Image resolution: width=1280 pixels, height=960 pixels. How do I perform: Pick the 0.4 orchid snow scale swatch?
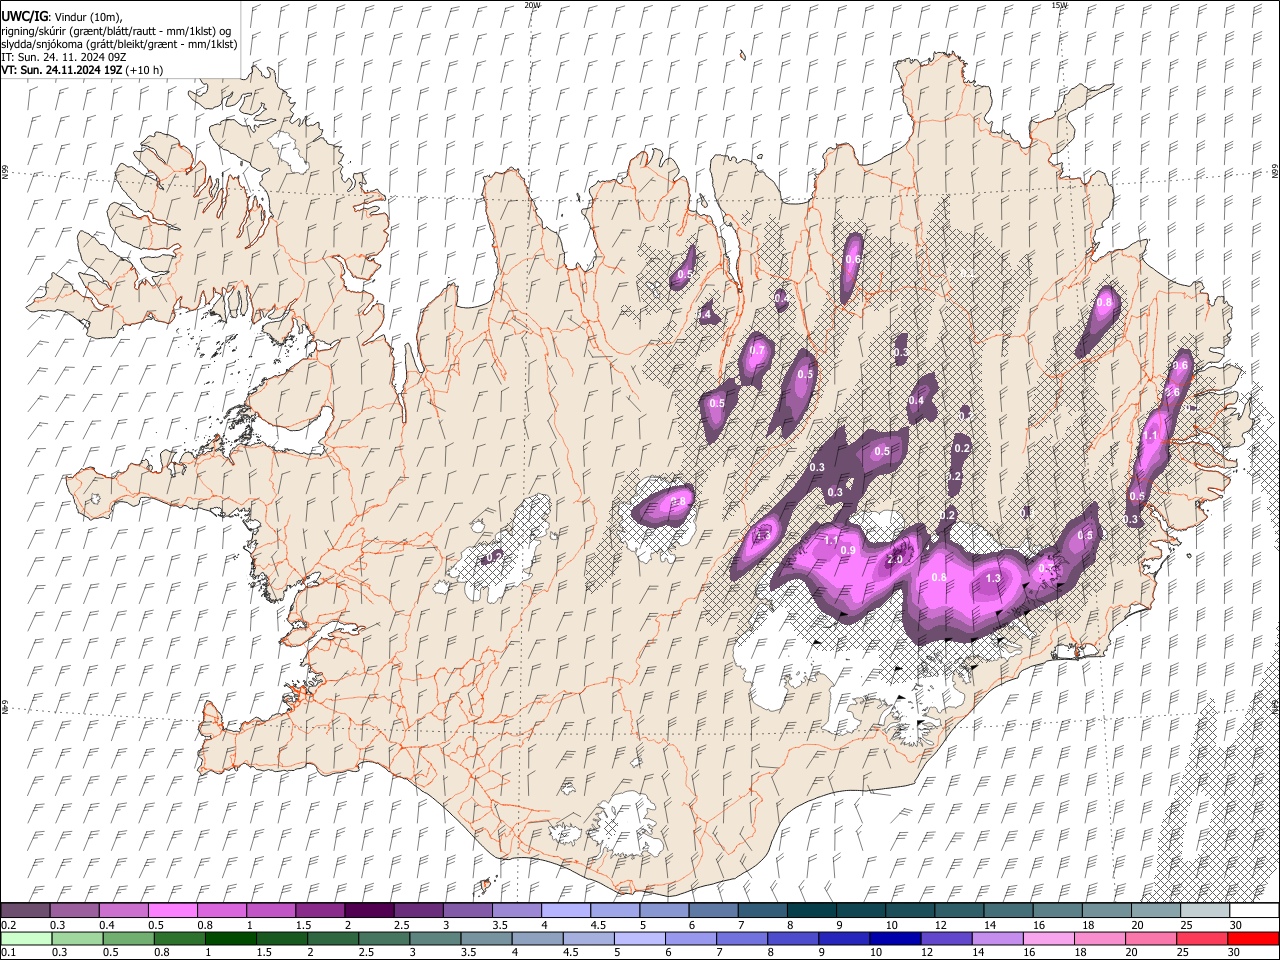[124, 910]
